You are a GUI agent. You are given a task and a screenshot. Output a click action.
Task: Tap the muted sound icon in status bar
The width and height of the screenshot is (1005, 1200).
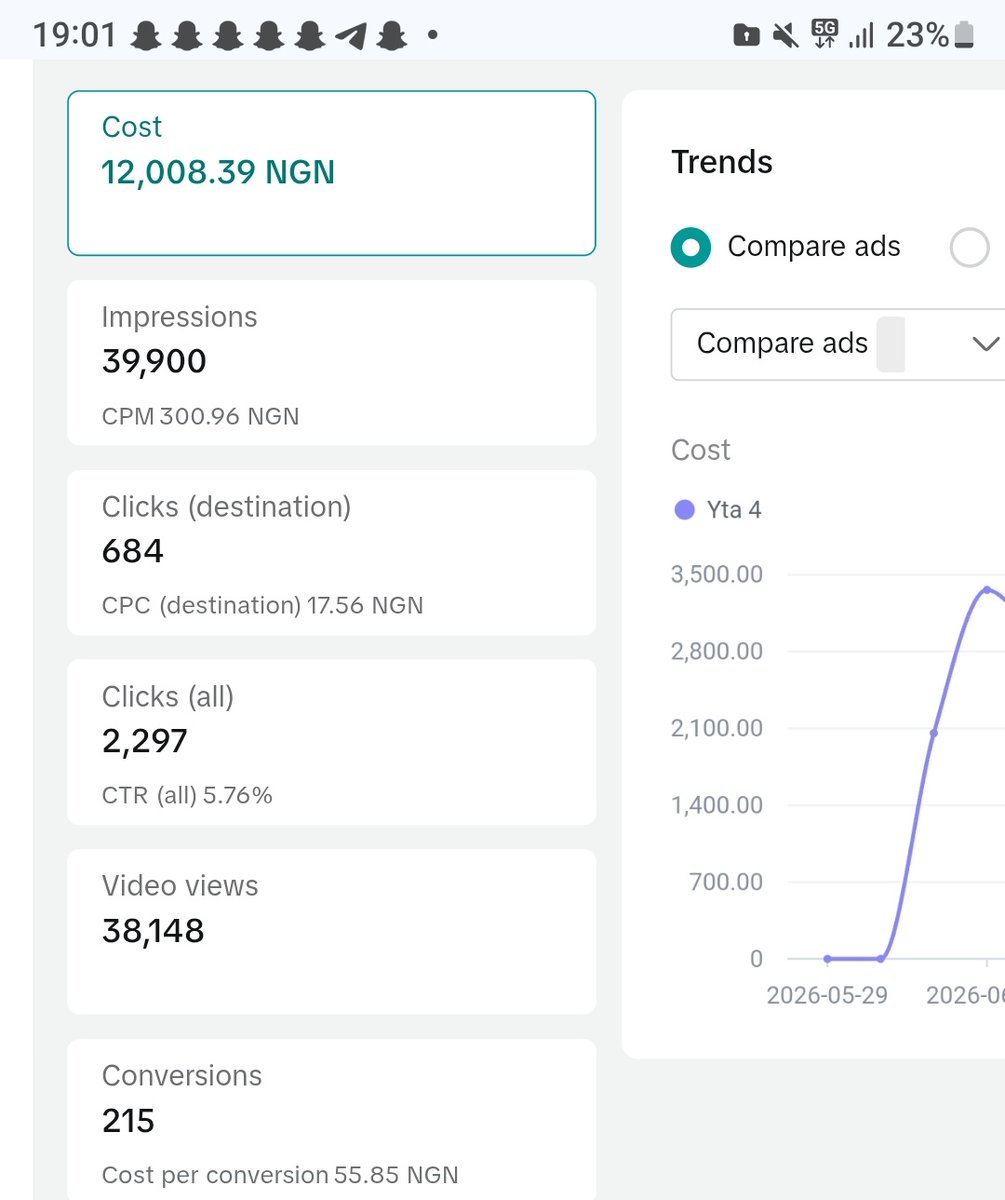tap(786, 37)
